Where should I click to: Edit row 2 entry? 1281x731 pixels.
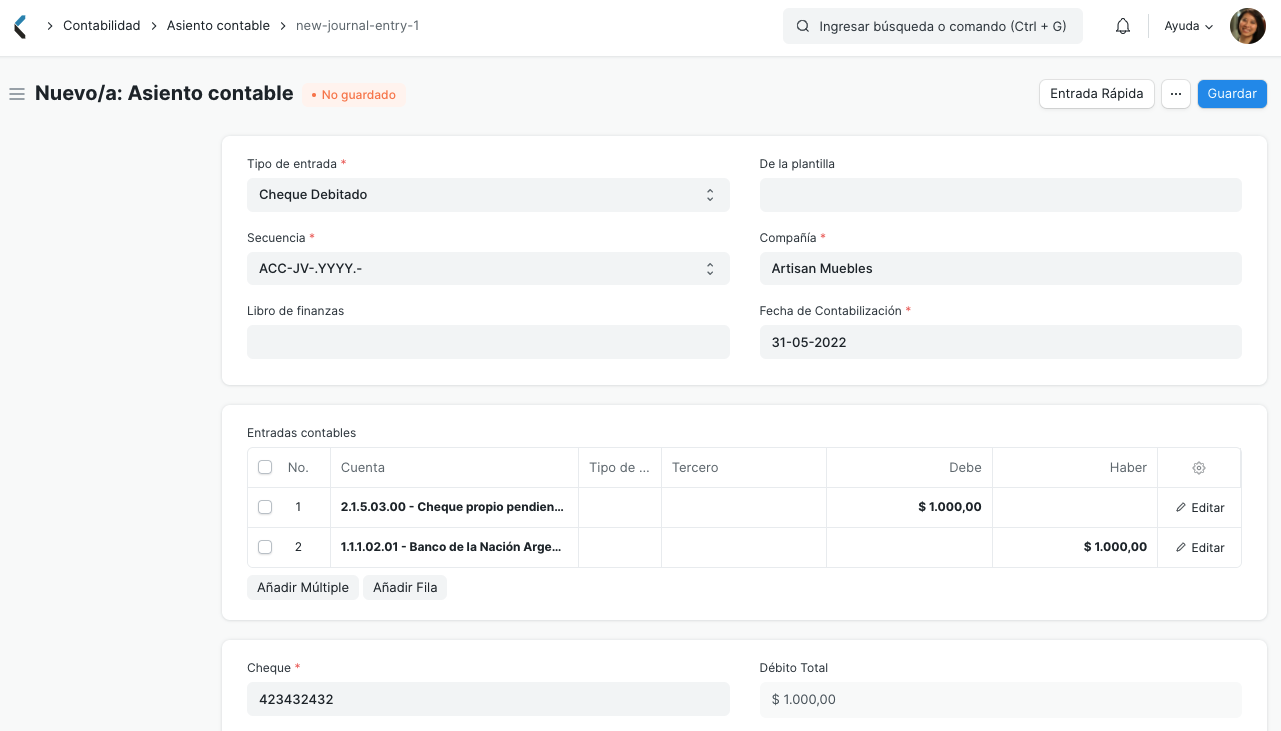pos(1200,547)
